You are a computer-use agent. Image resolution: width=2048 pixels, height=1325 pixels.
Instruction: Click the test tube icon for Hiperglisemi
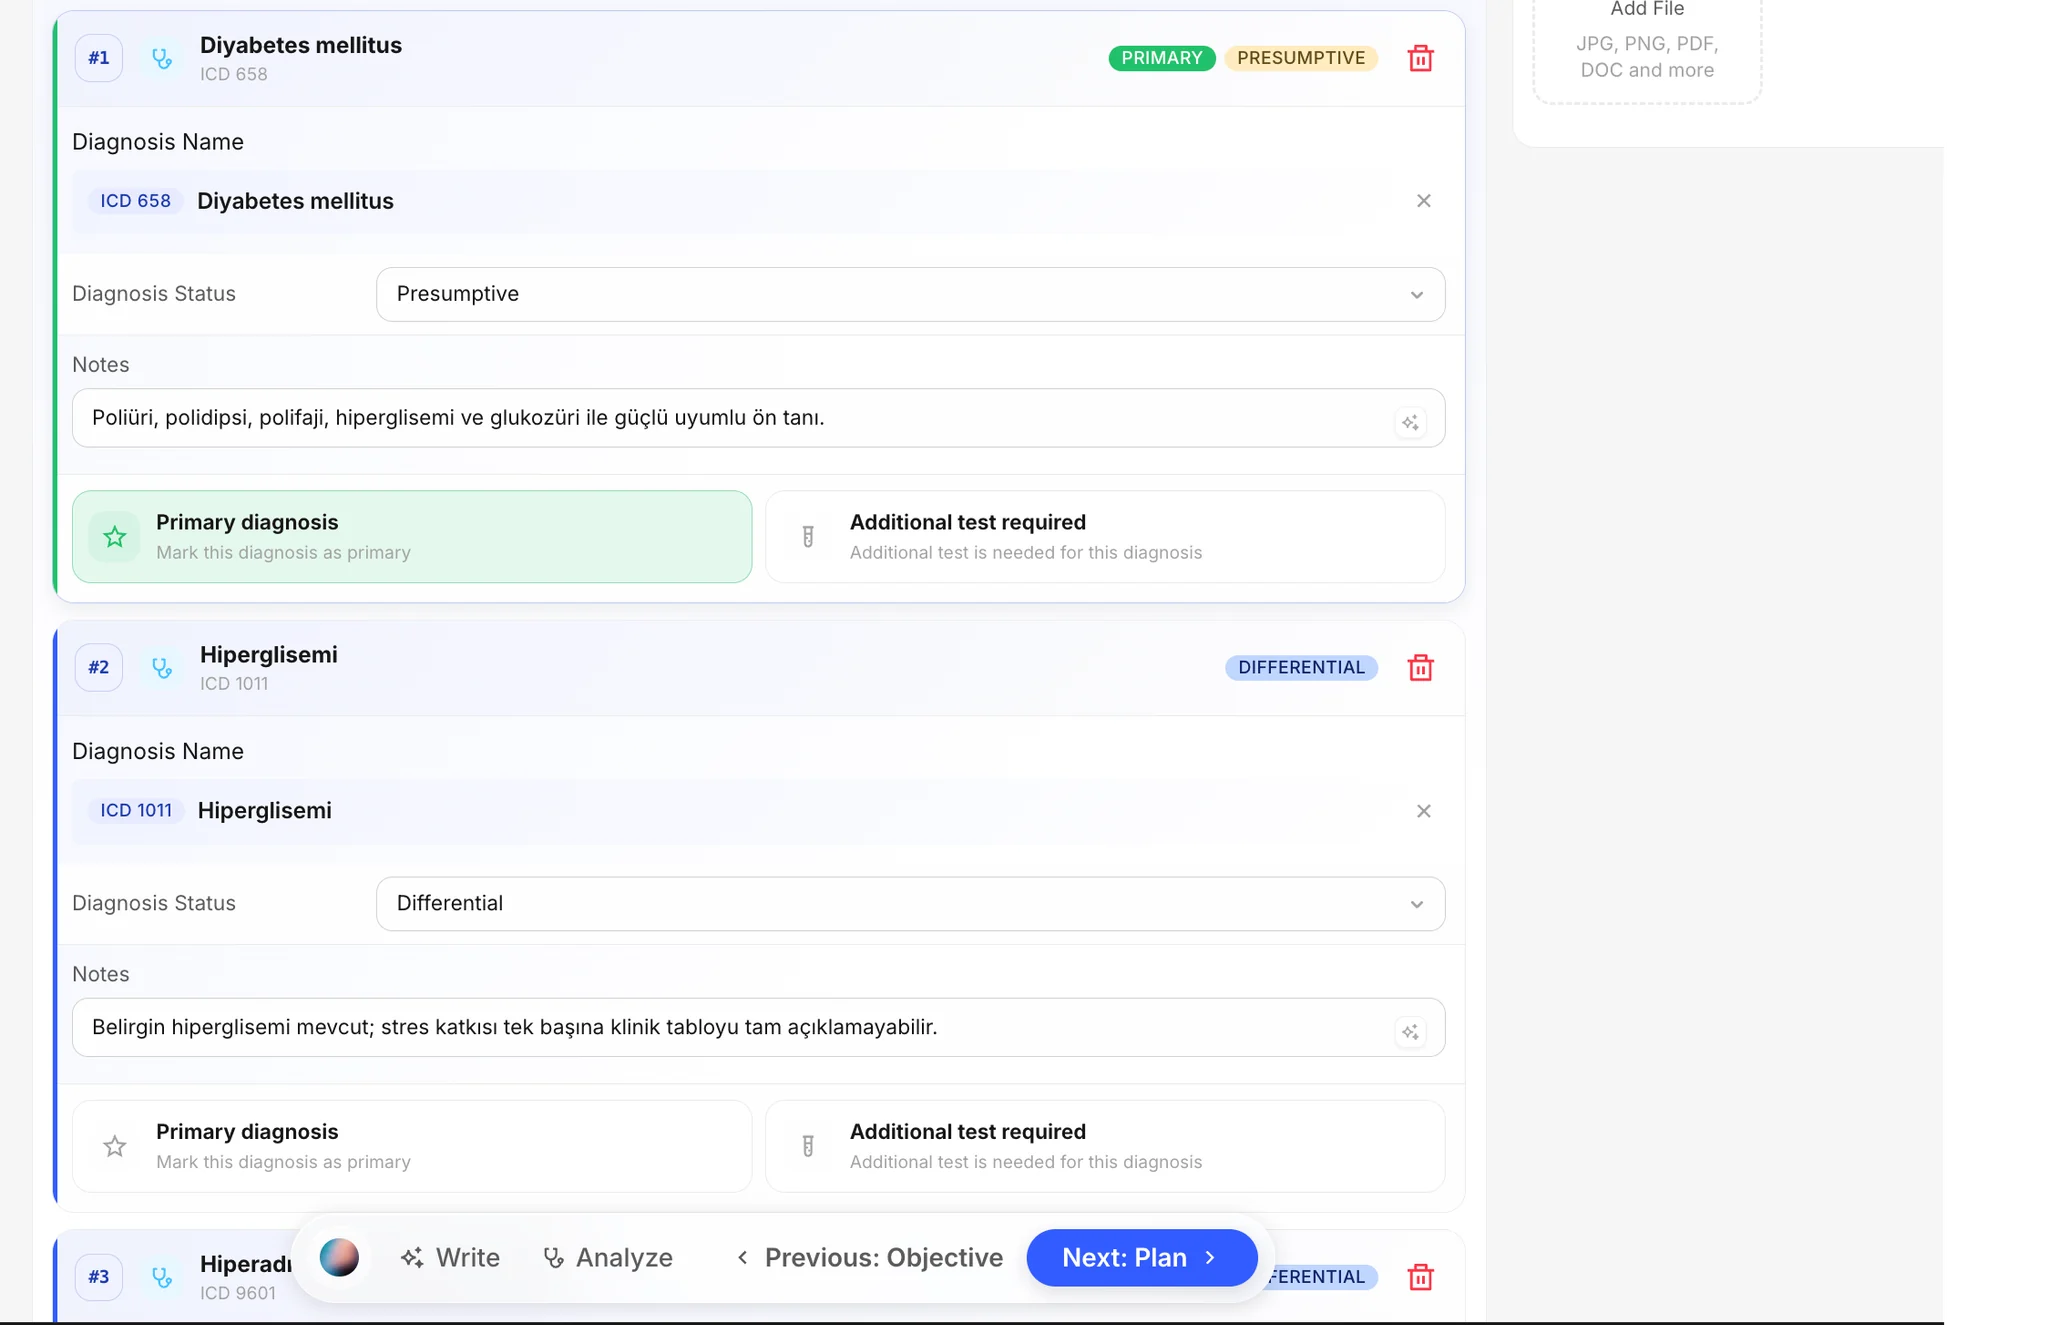808,1146
